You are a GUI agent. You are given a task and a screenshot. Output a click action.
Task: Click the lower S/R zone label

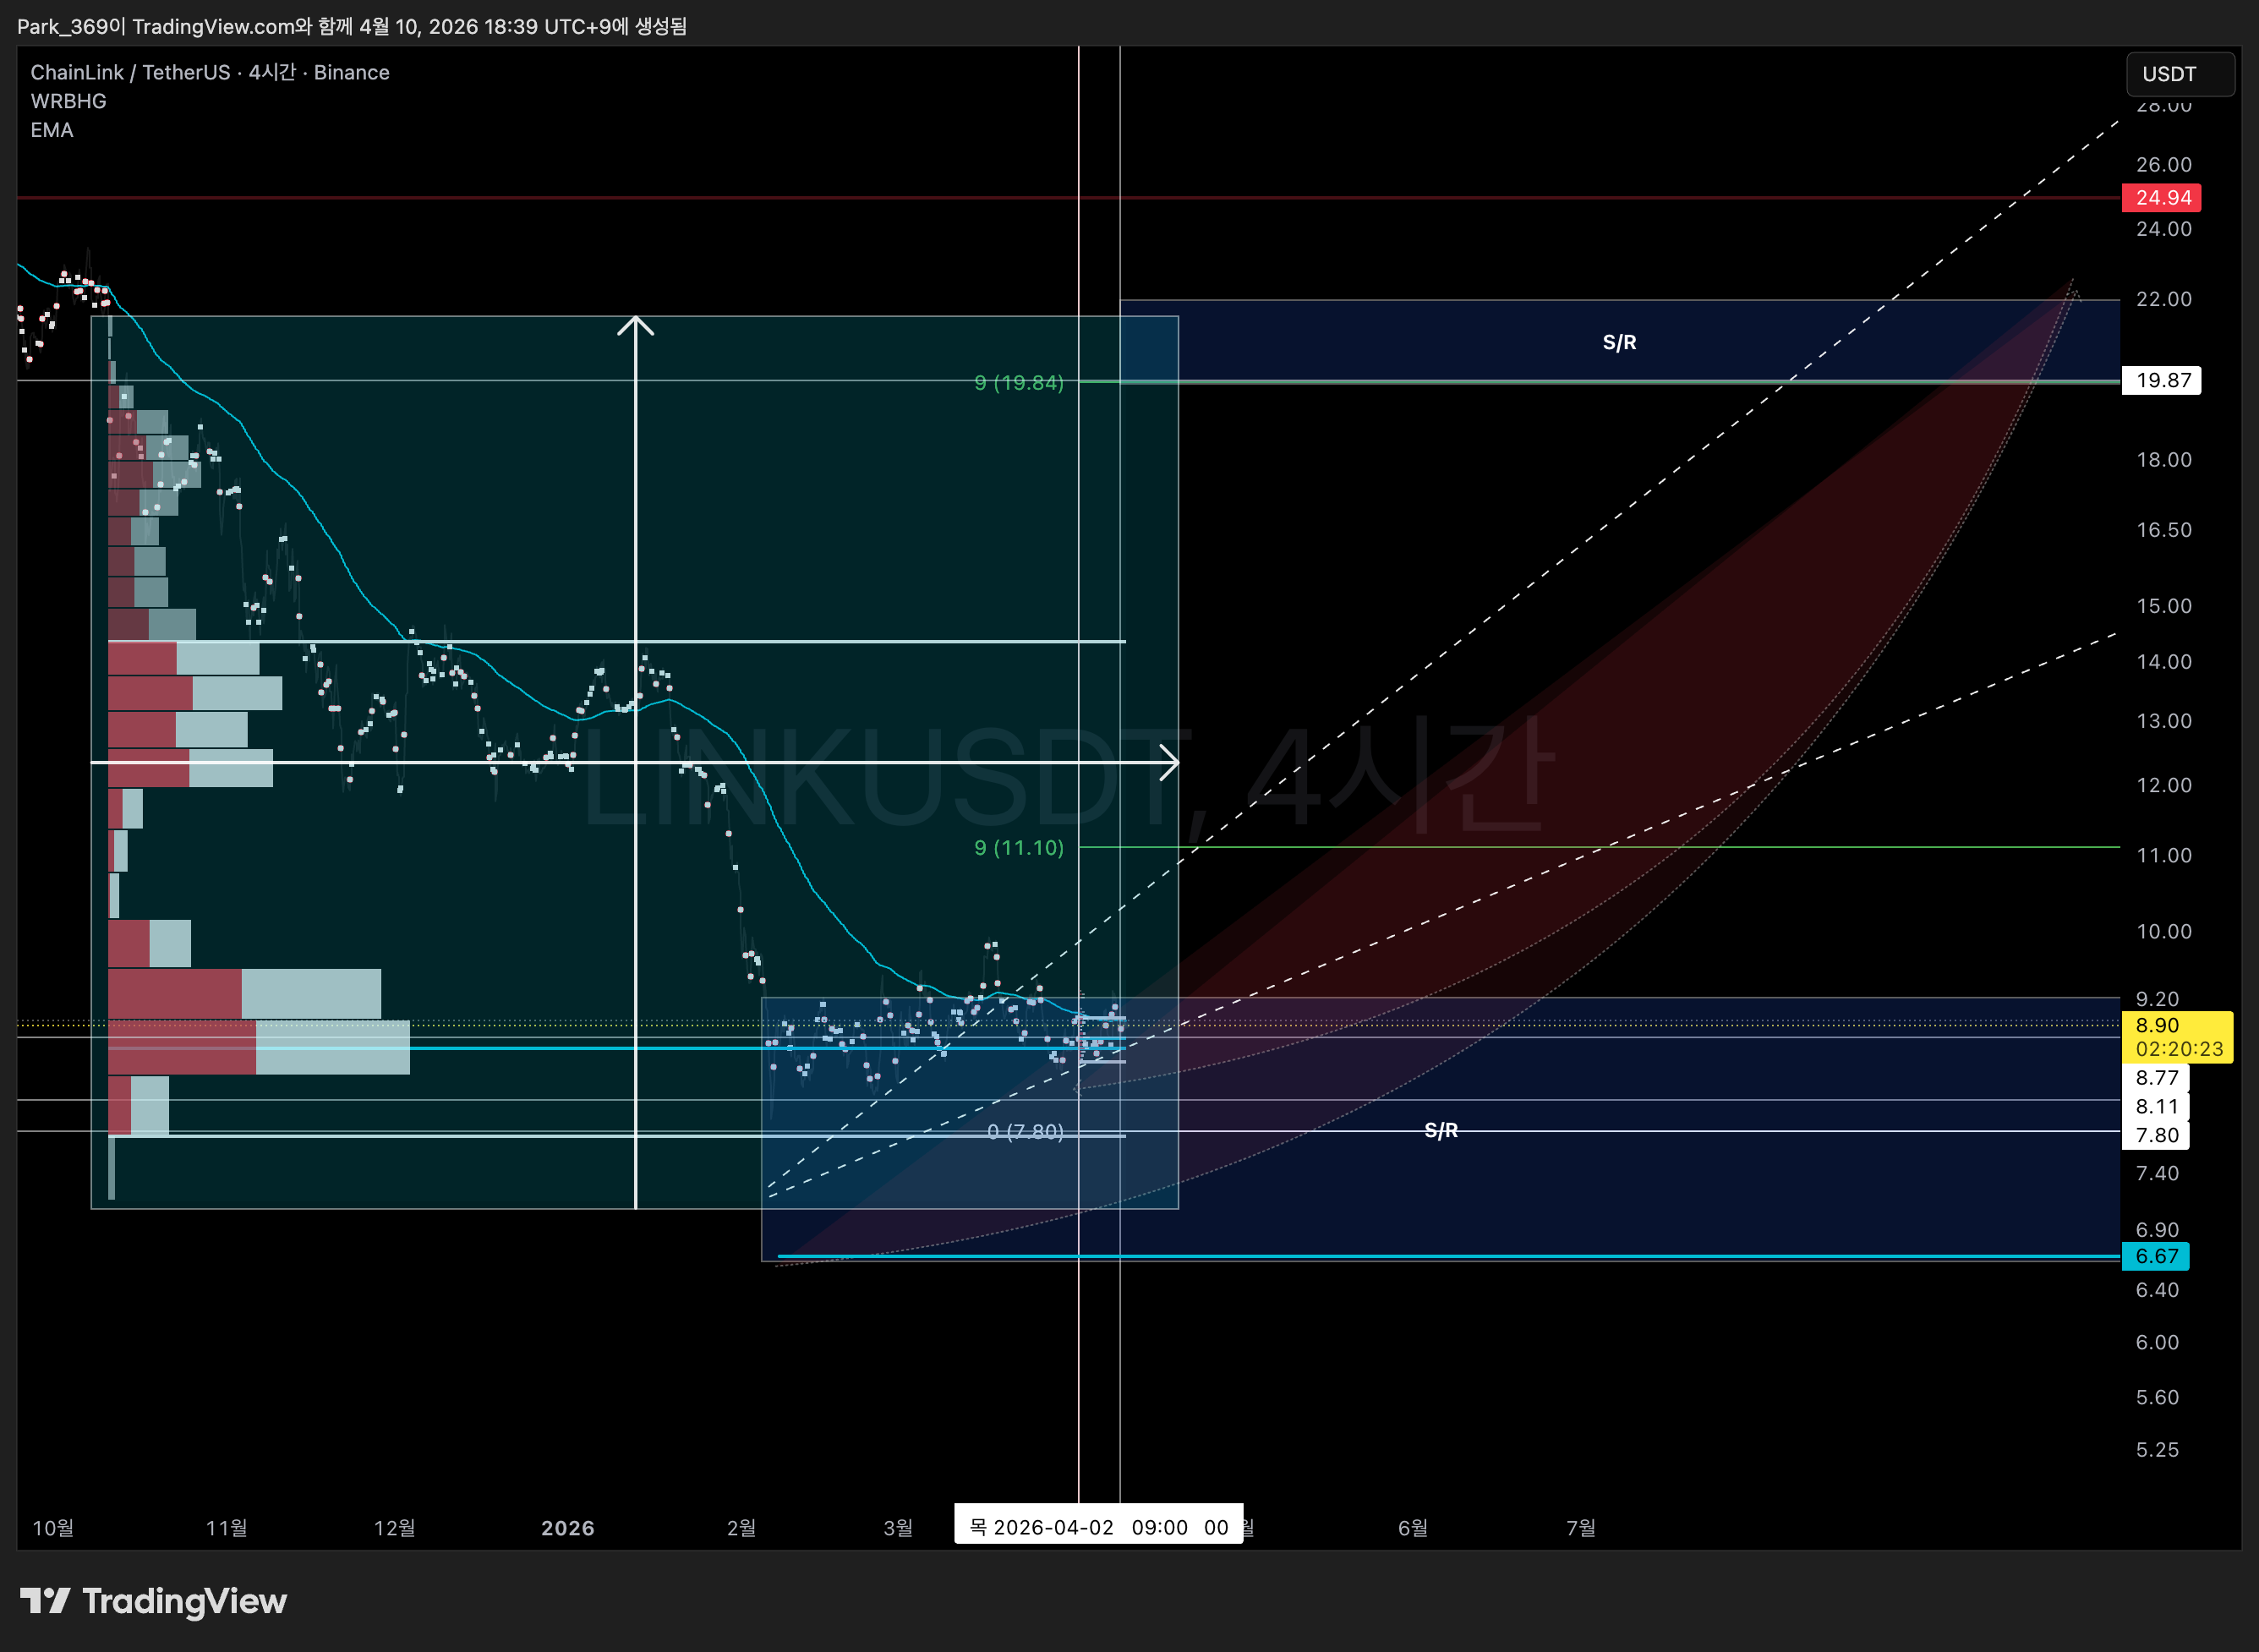1441,1130
